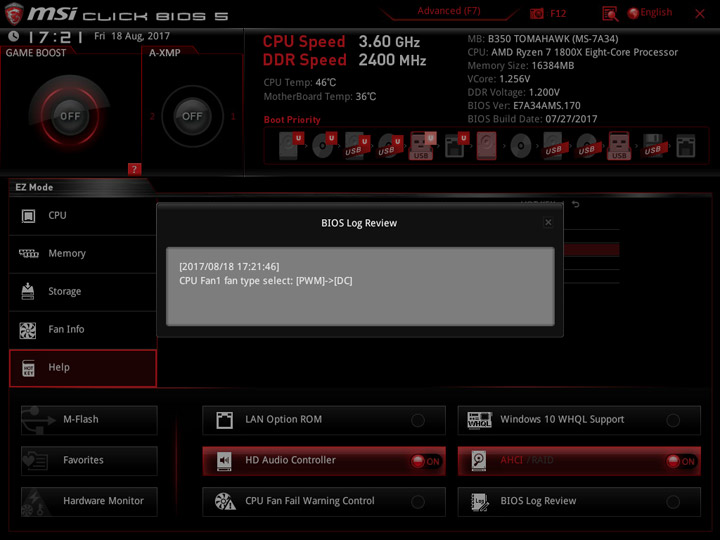Select the UEFI USB key boot icon
The height and width of the screenshot is (540, 720).
pyautogui.click(x=422, y=146)
